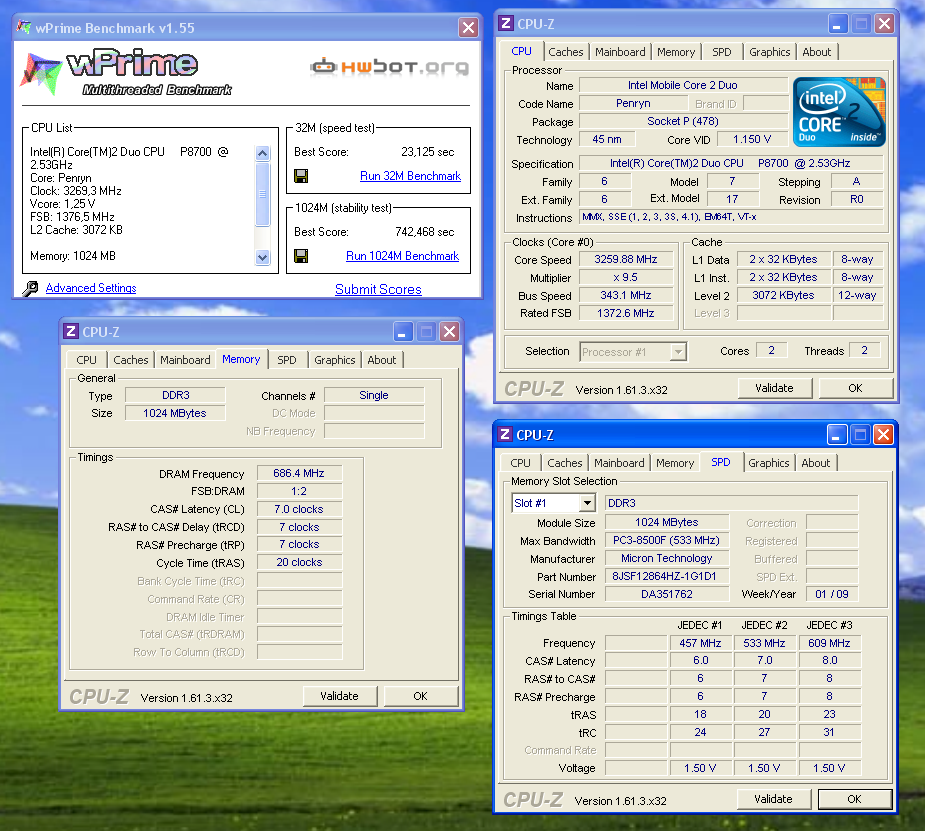
Task: Run the 1024M Benchmark
Action: 402,256
